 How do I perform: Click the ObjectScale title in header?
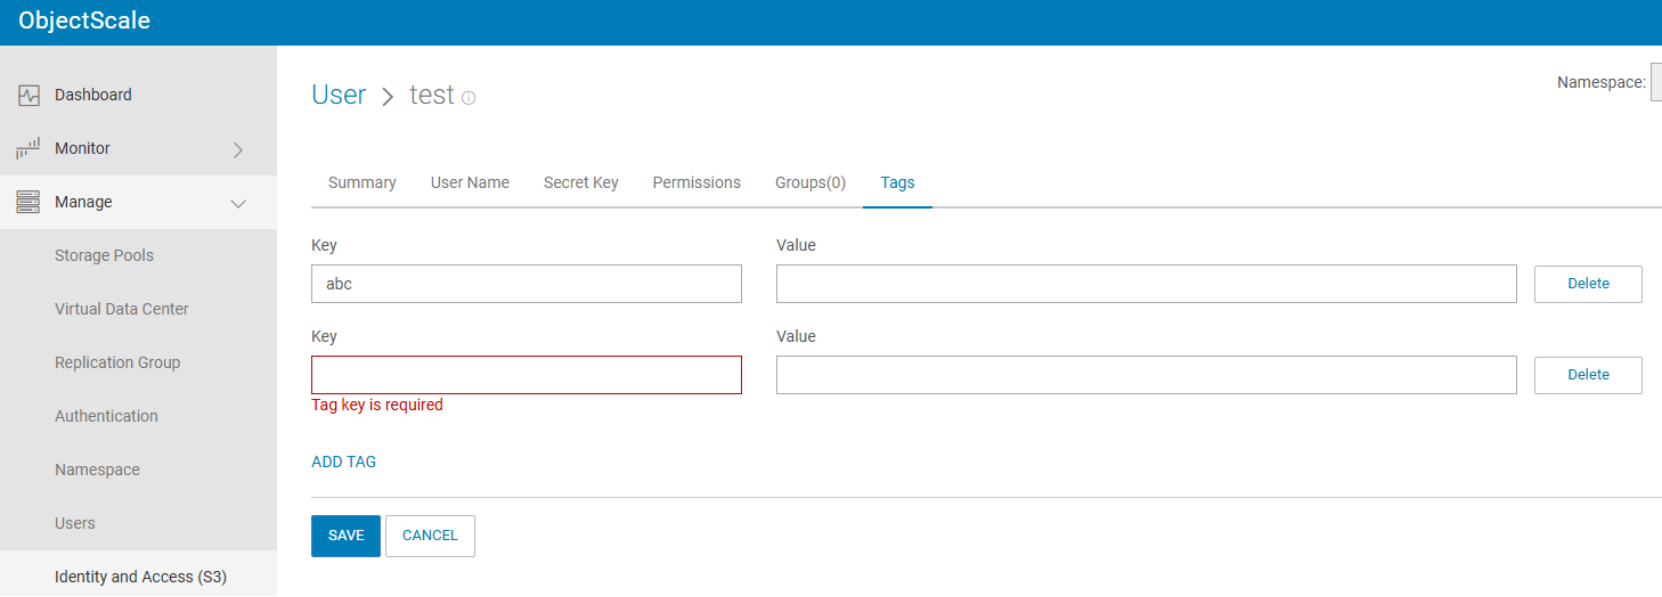pos(84,21)
